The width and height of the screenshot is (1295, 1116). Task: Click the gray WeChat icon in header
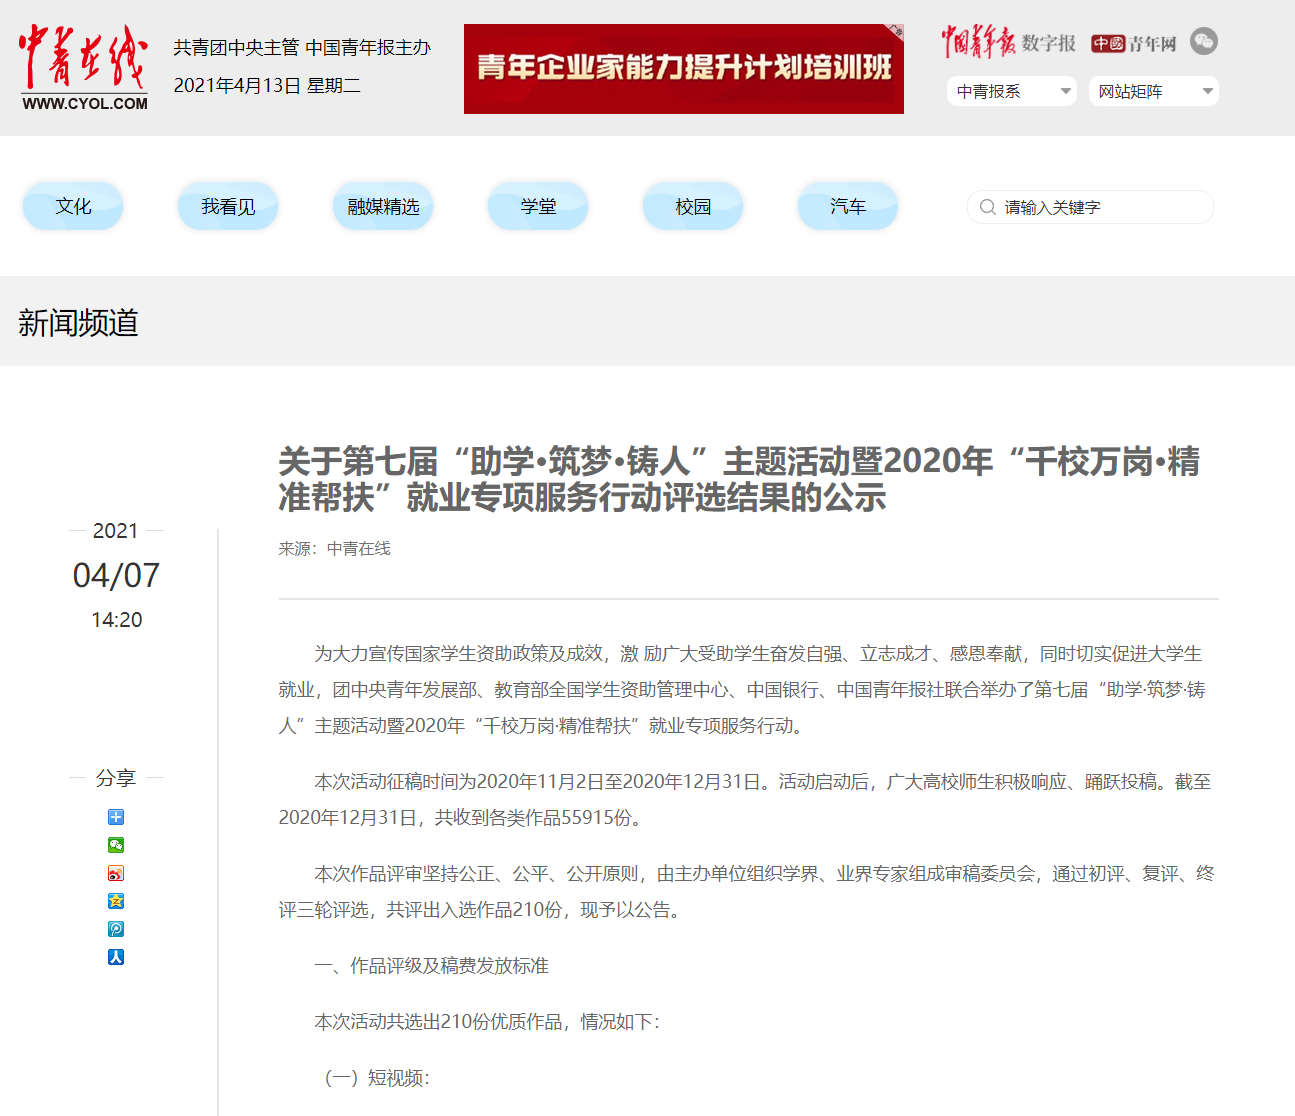[x=1204, y=42]
